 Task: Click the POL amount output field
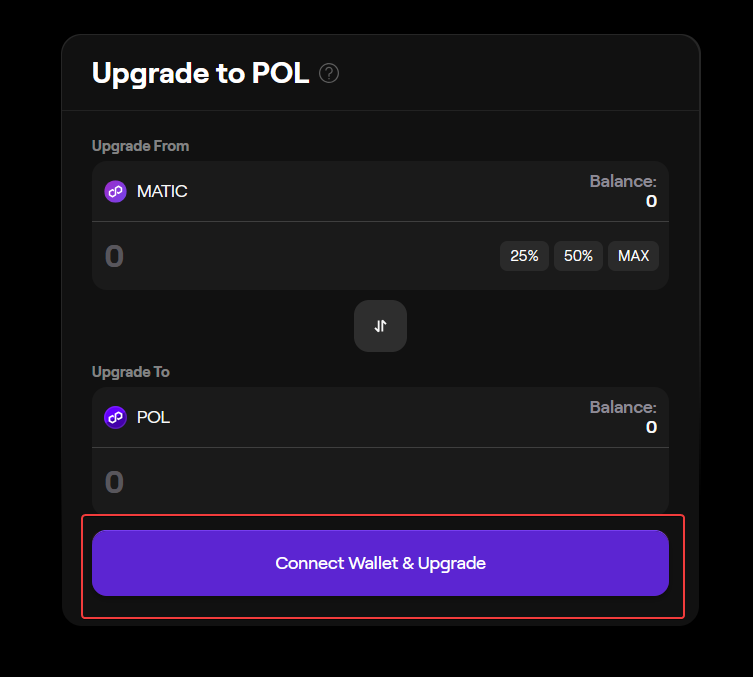click(x=380, y=482)
